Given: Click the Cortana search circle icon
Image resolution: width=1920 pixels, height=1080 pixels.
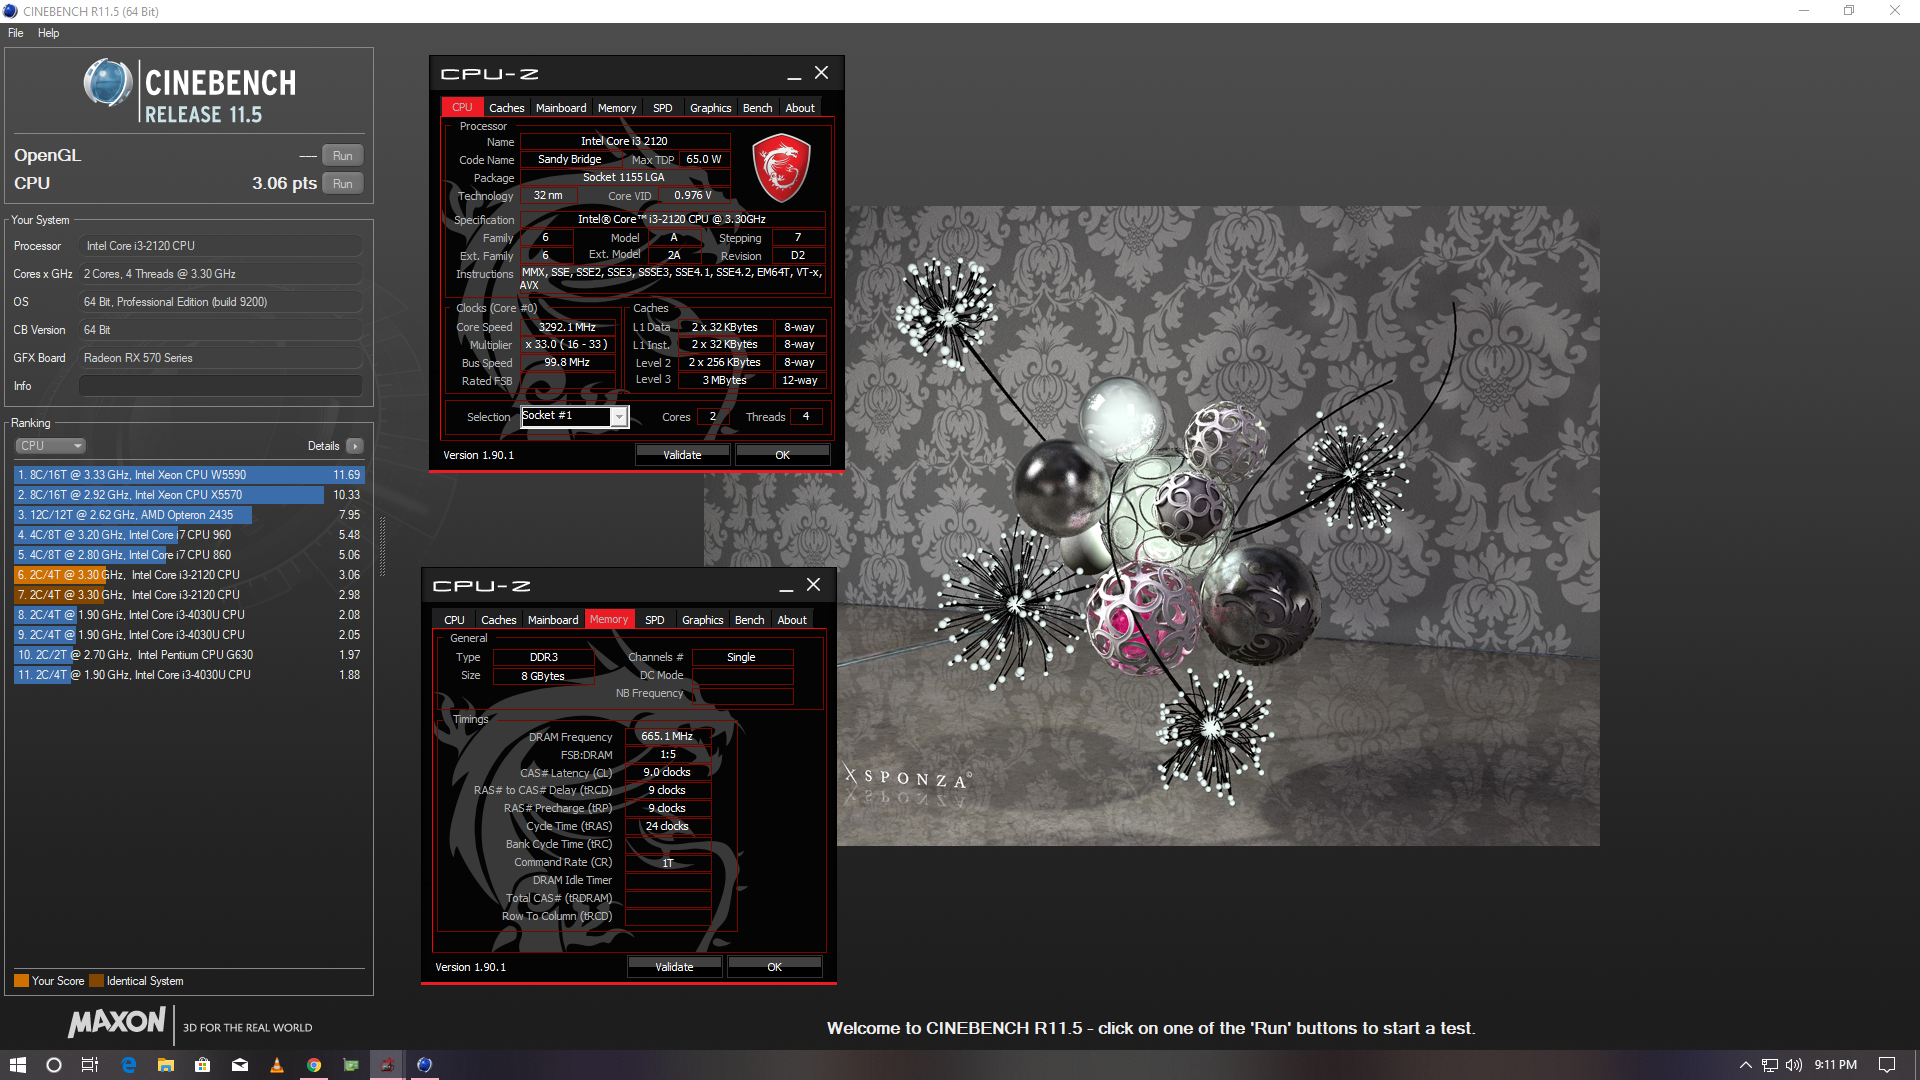Looking at the screenshot, I should [54, 1065].
